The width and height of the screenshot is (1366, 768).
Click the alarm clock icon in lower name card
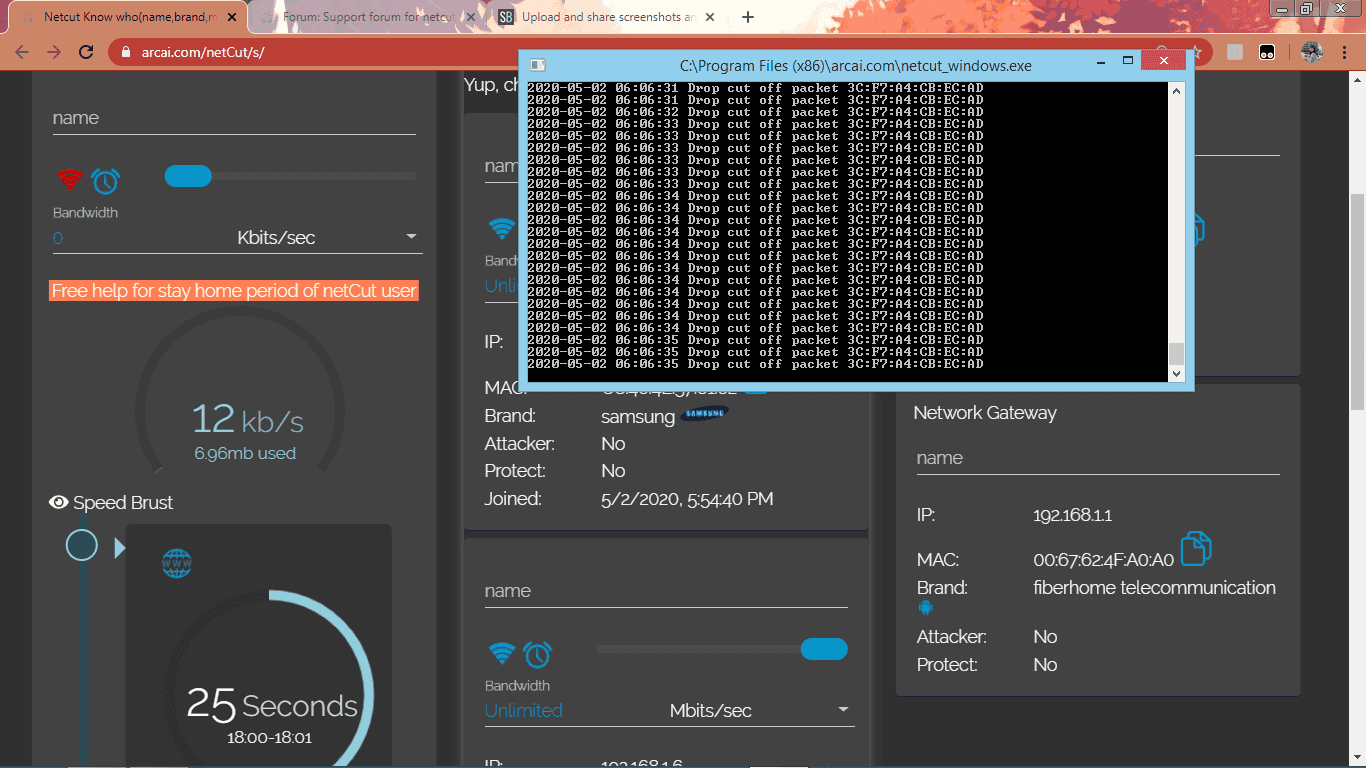point(537,654)
